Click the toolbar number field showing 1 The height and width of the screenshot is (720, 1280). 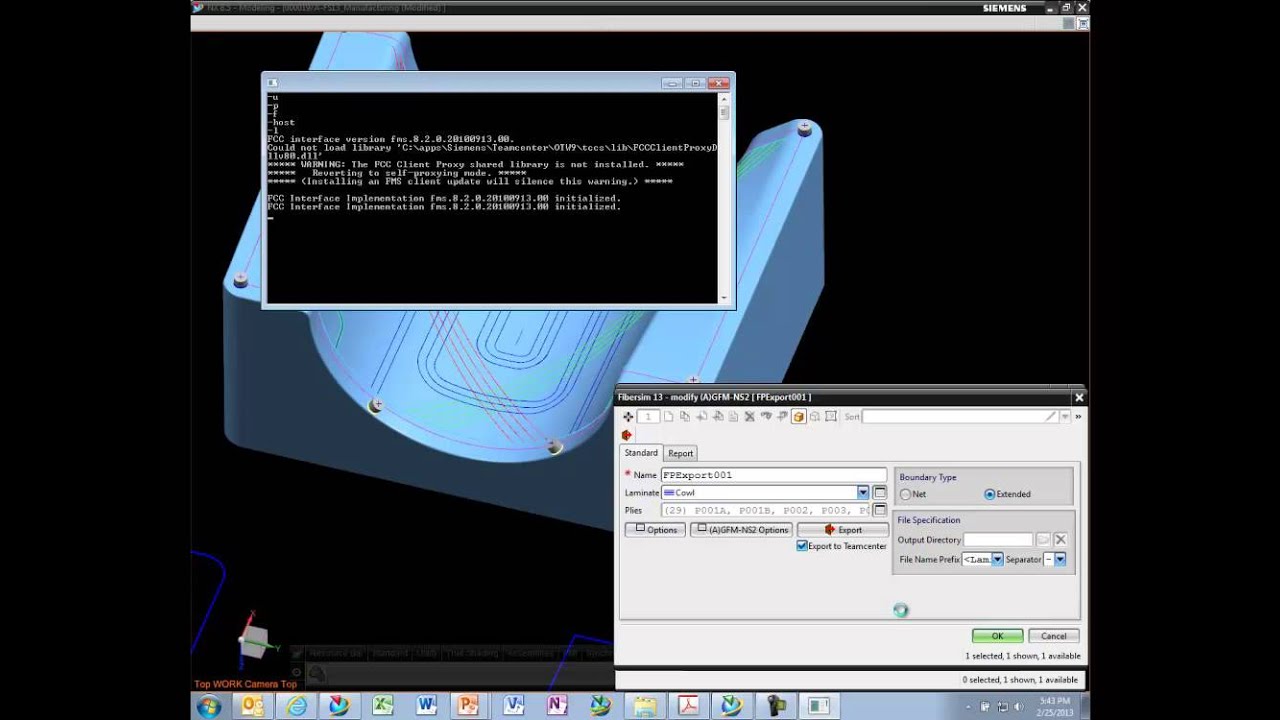click(x=648, y=417)
